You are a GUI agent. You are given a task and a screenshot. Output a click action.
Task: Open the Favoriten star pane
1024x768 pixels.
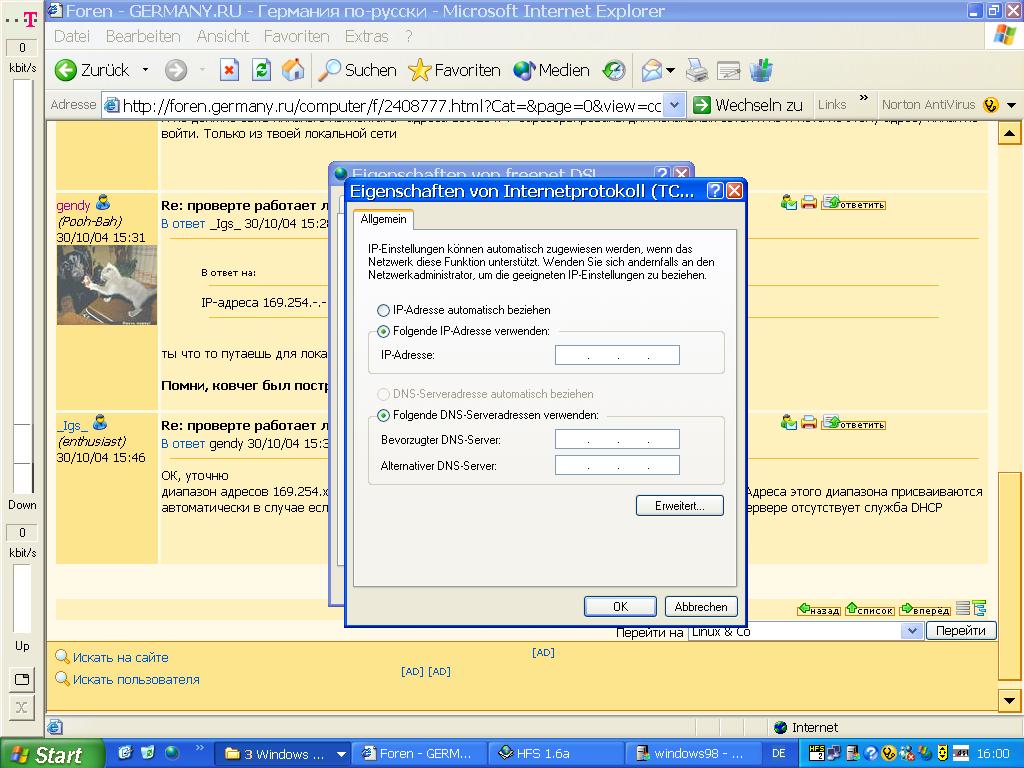(454, 70)
